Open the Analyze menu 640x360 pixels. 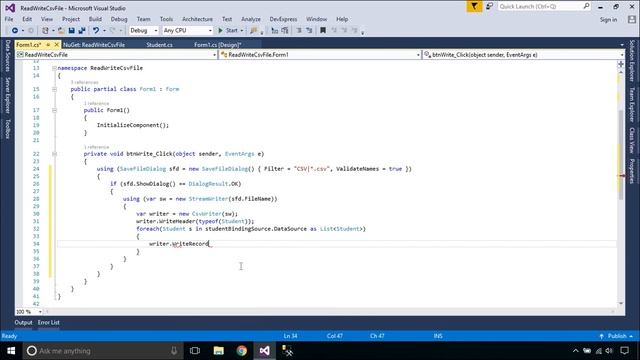tap(251, 19)
